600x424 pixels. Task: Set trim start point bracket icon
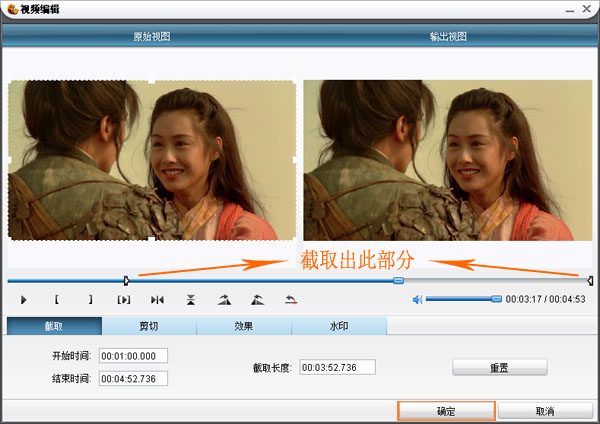[57, 300]
